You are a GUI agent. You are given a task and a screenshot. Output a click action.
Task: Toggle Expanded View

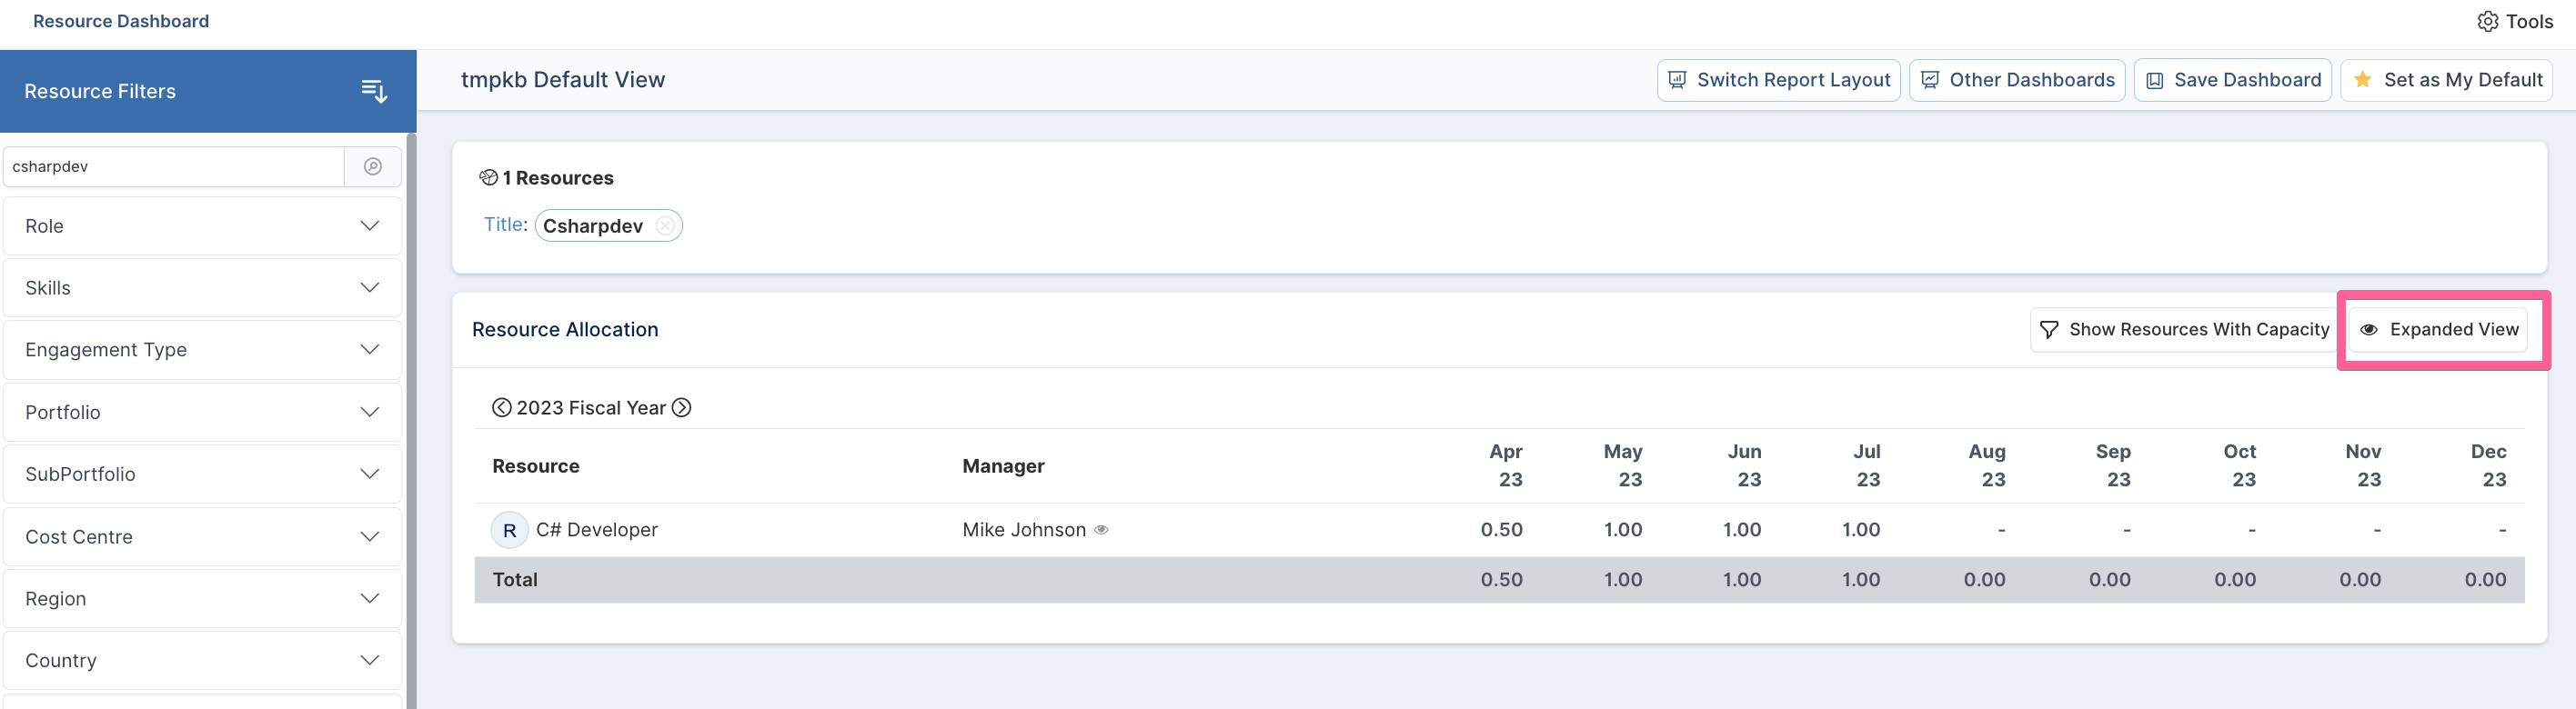pyautogui.click(x=2438, y=330)
